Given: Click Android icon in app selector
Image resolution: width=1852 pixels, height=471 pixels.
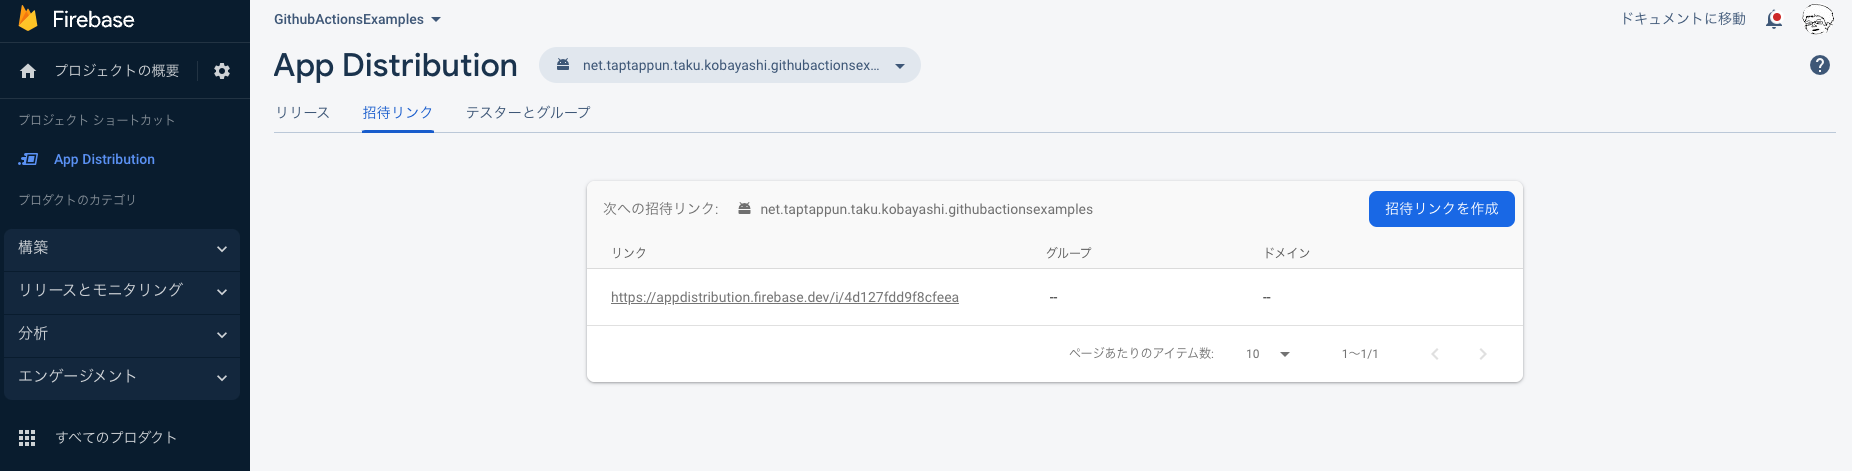Looking at the screenshot, I should click(x=563, y=65).
